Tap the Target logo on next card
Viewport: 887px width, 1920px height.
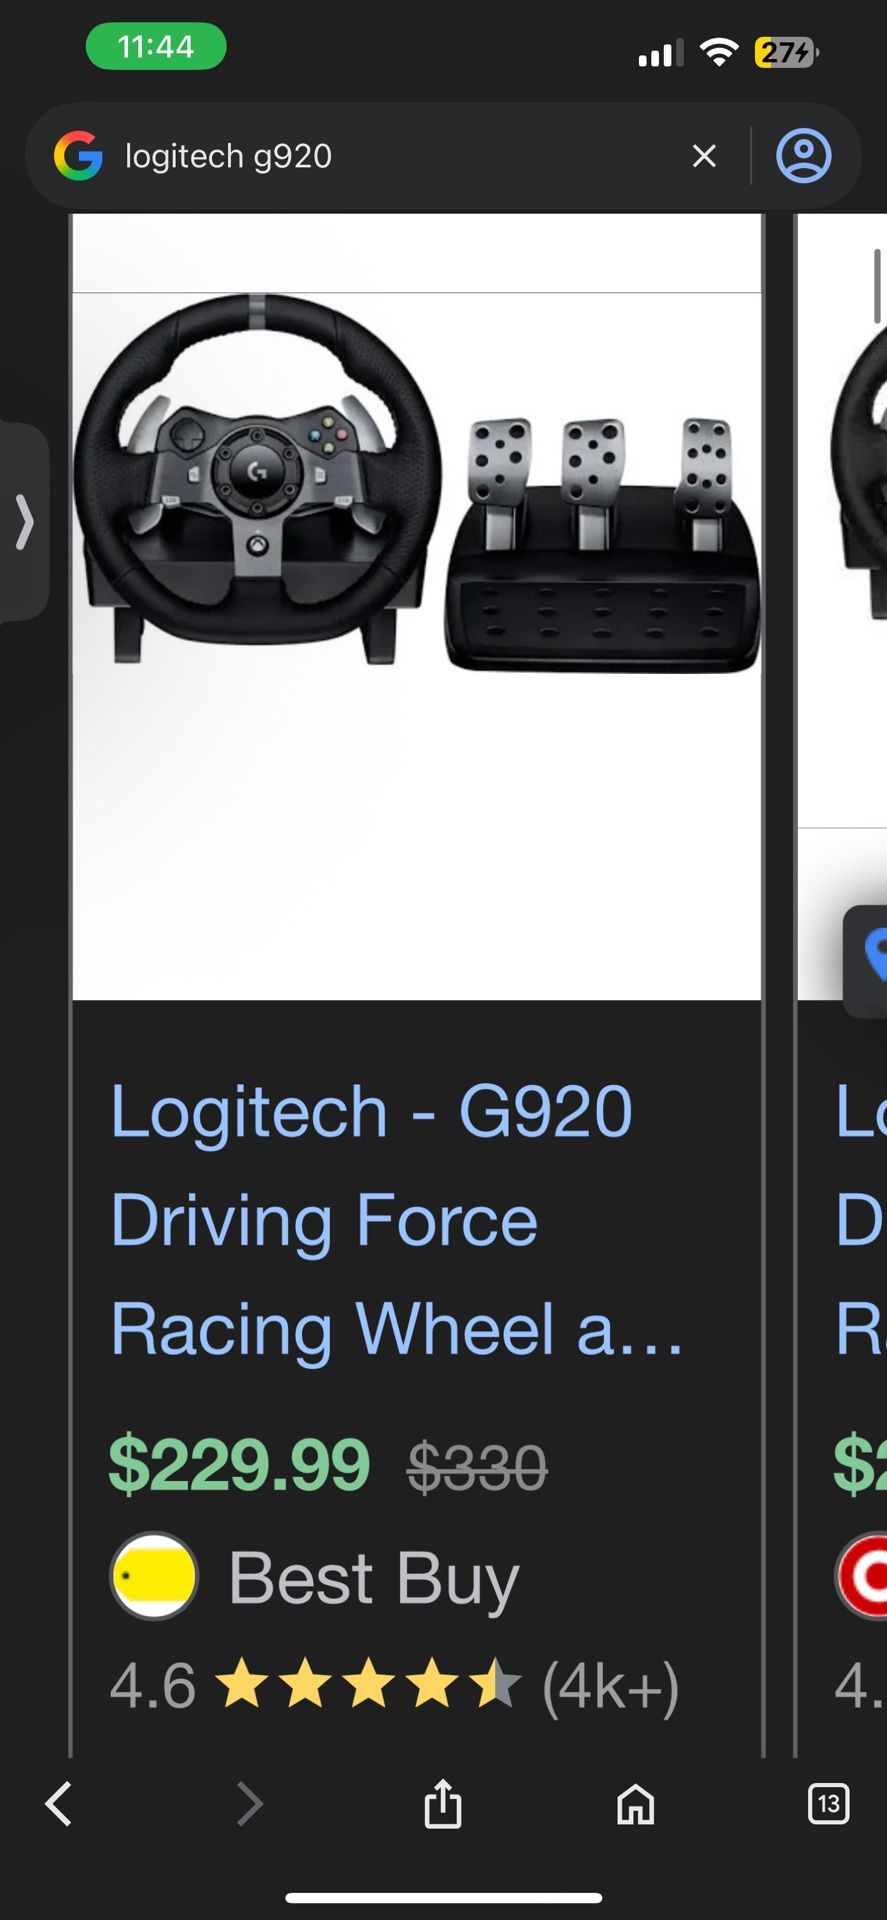tap(862, 1576)
